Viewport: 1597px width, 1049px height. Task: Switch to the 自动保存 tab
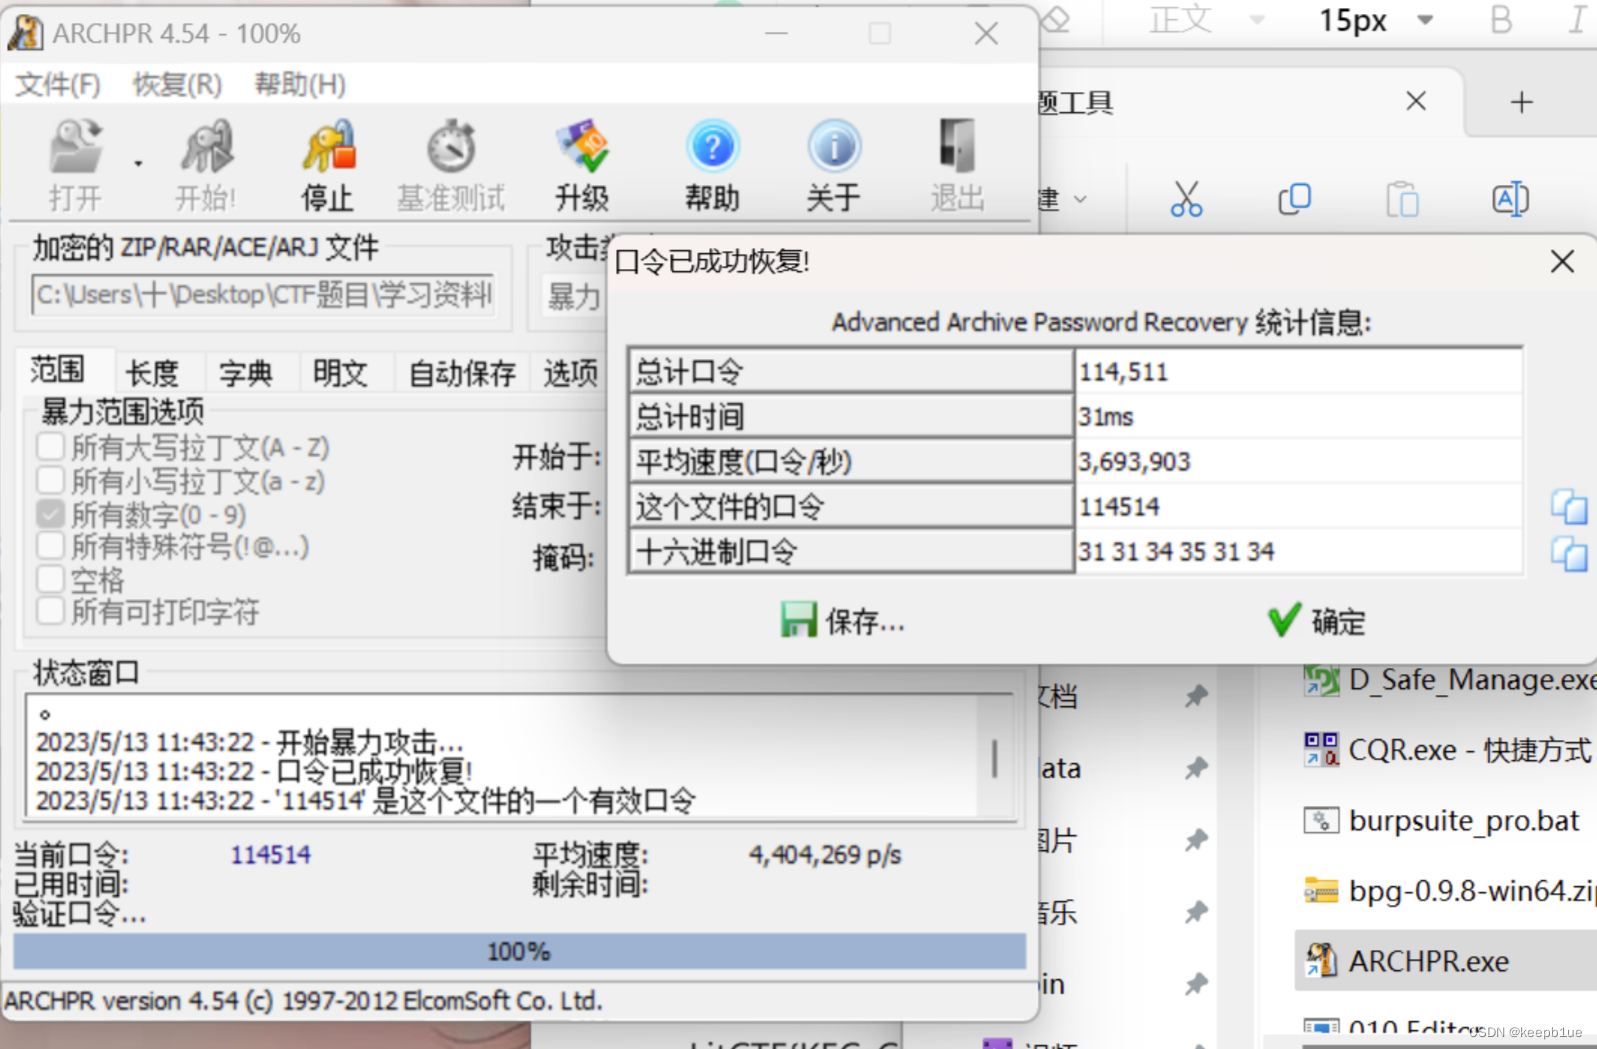click(462, 373)
